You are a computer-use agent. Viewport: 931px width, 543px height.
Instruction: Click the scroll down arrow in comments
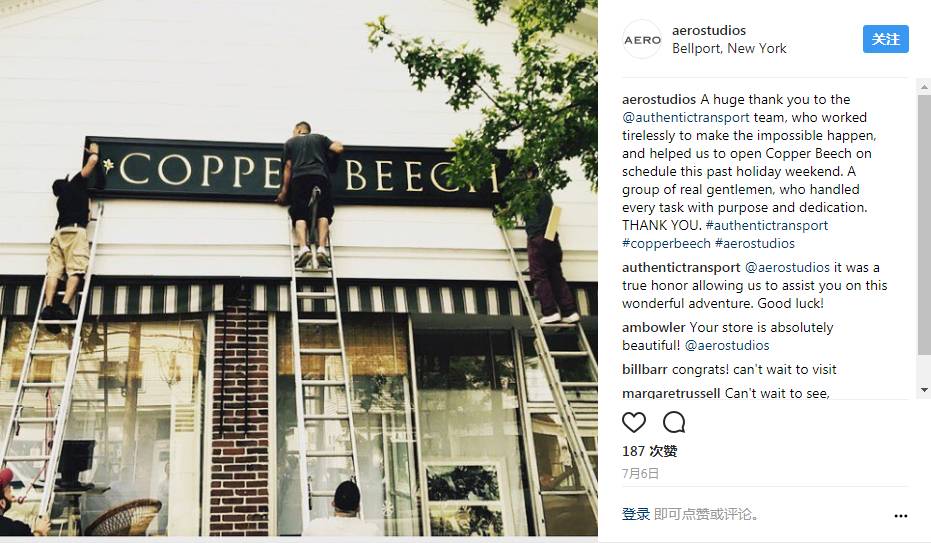pyautogui.click(x=924, y=390)
